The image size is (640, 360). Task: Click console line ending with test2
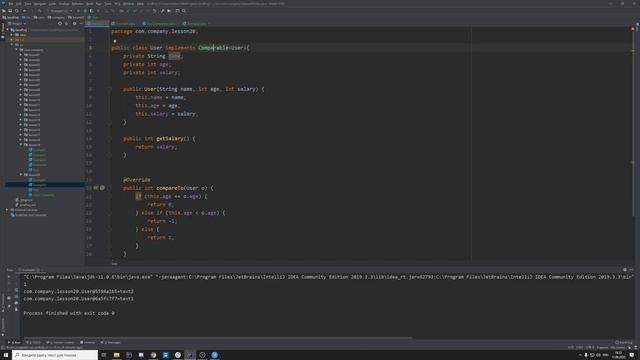click(x=79, y=291)
